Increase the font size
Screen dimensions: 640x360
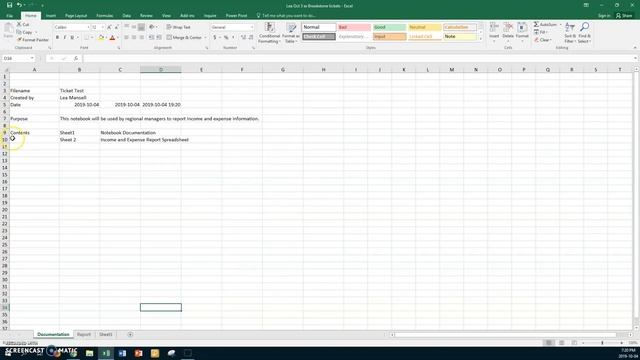109,27
